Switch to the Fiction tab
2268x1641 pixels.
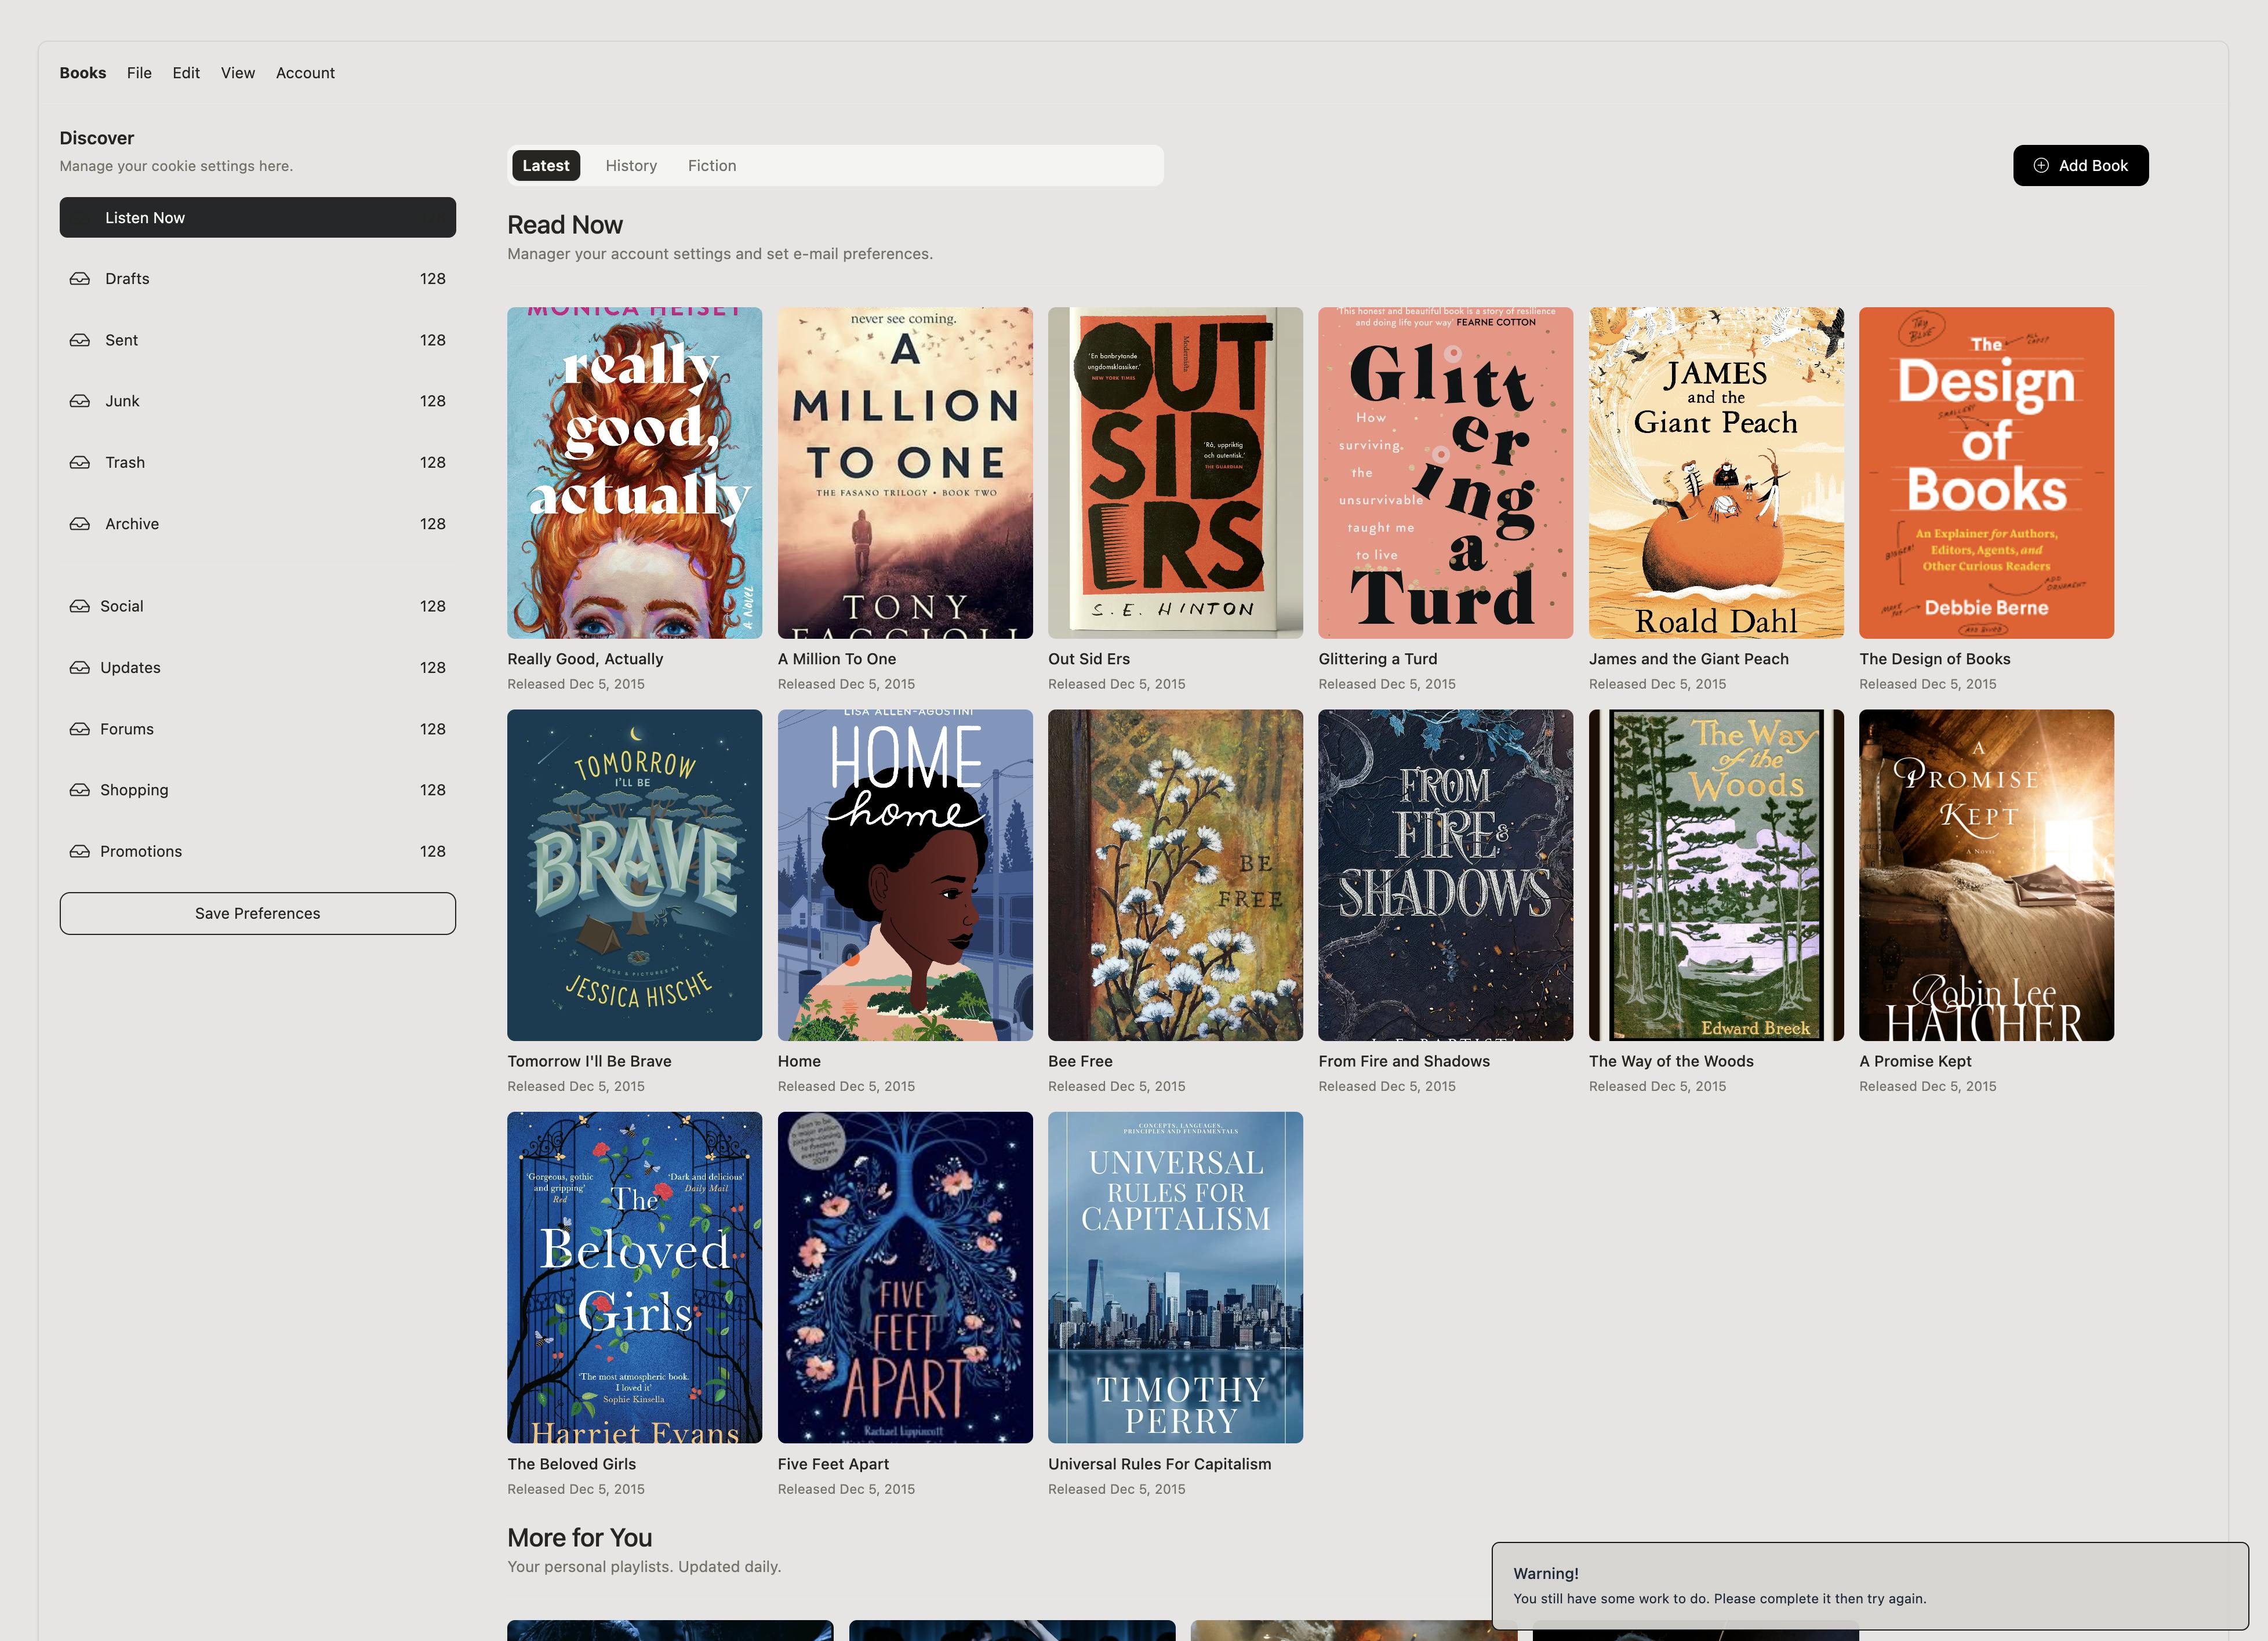point(711,166)
